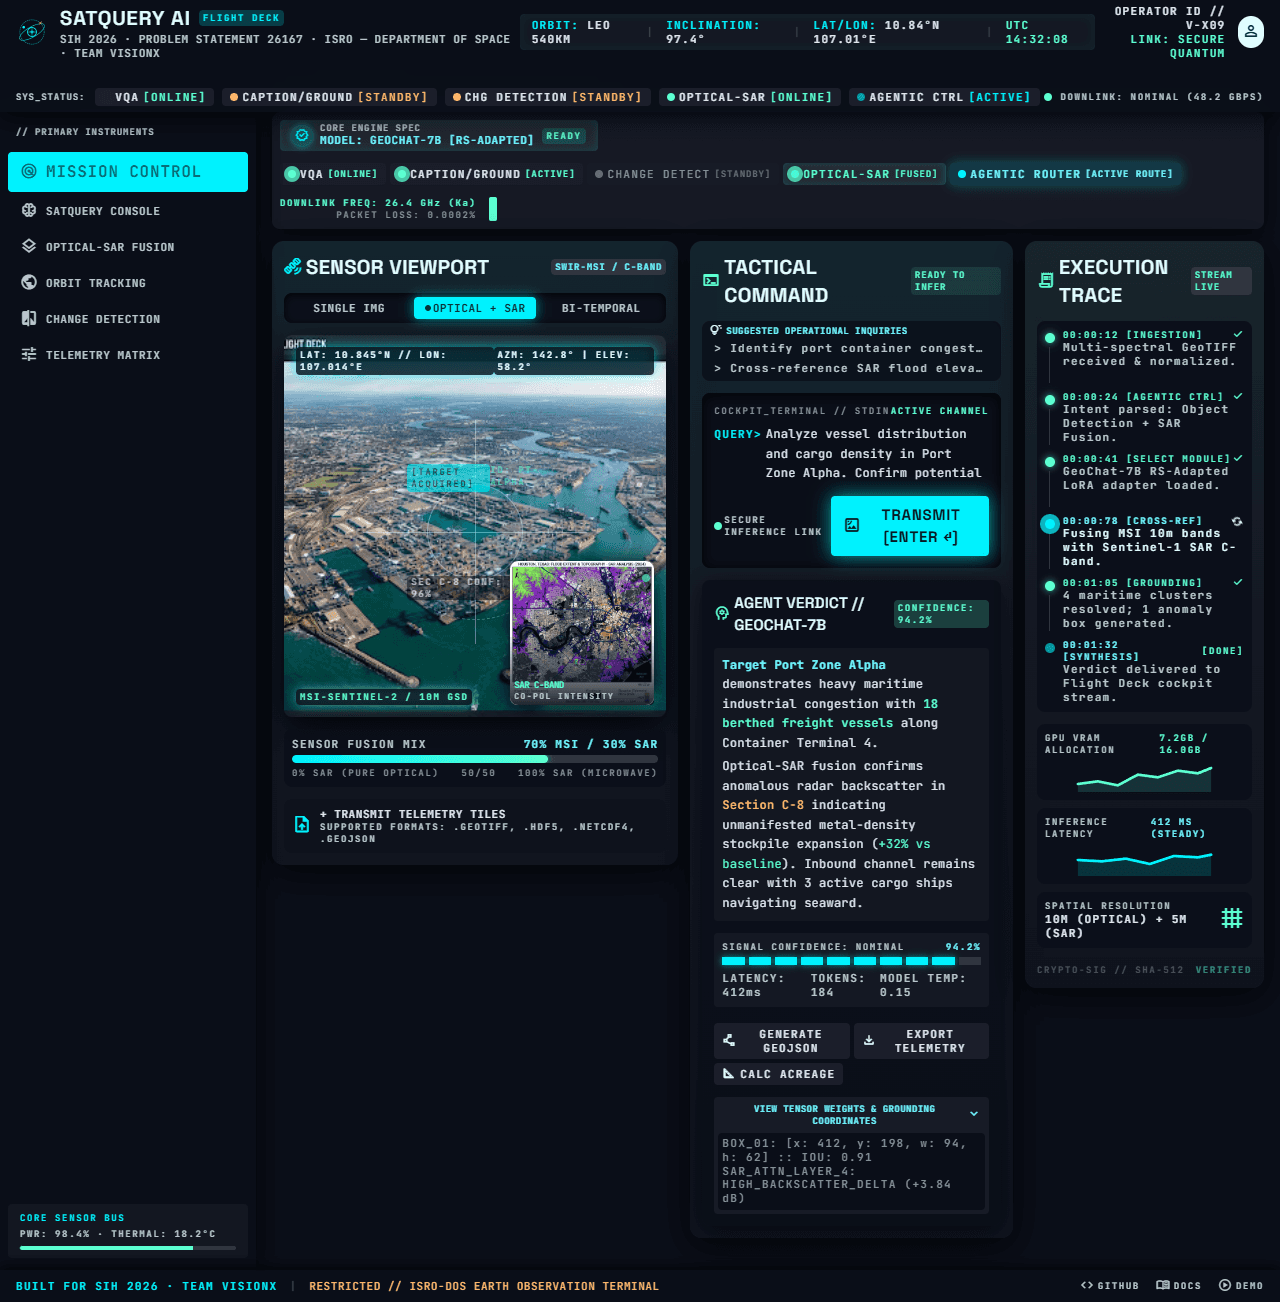Click the Agent Verdict head icon

tap(722, 614)
